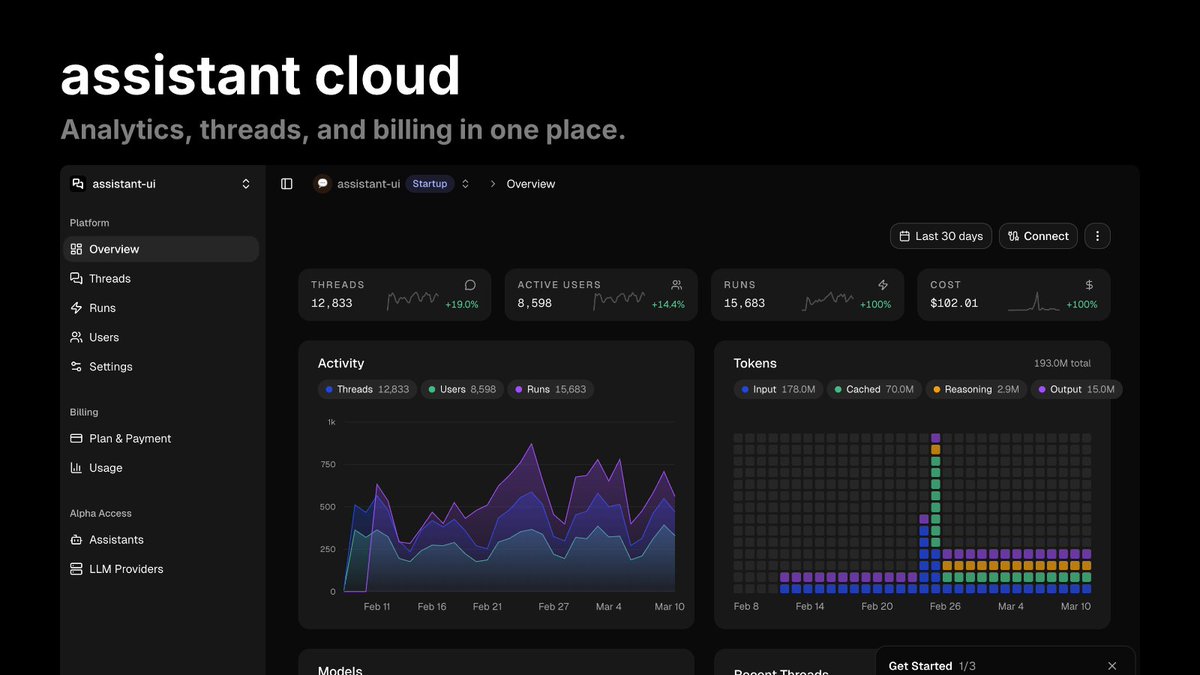Toggle the Input tokens legend chip
The image size is (1200, 675).
778,389
